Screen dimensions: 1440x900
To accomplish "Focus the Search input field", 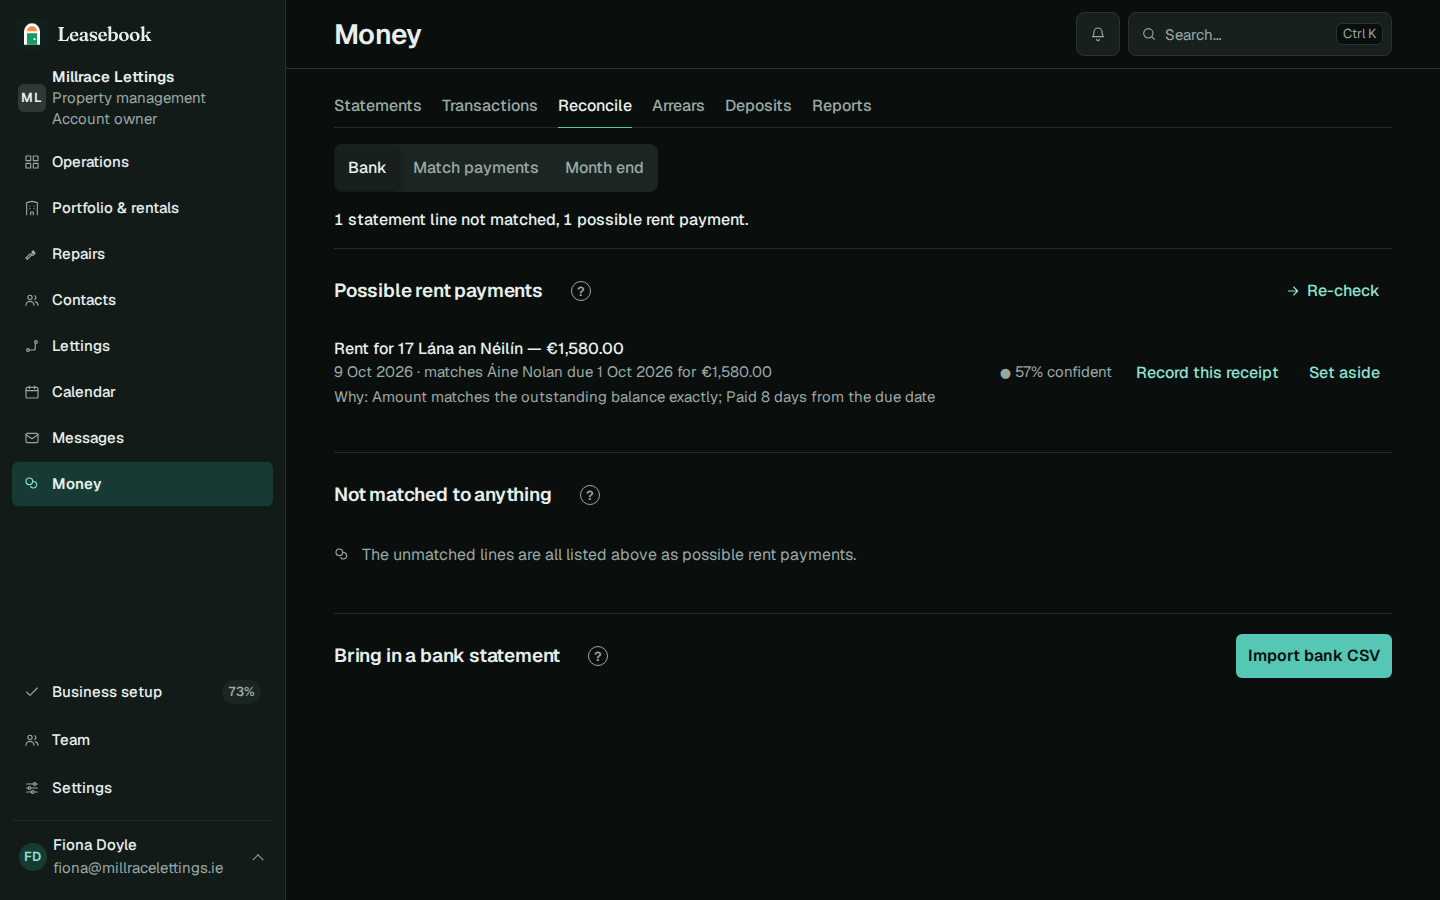I will [x=1260, y=34].
